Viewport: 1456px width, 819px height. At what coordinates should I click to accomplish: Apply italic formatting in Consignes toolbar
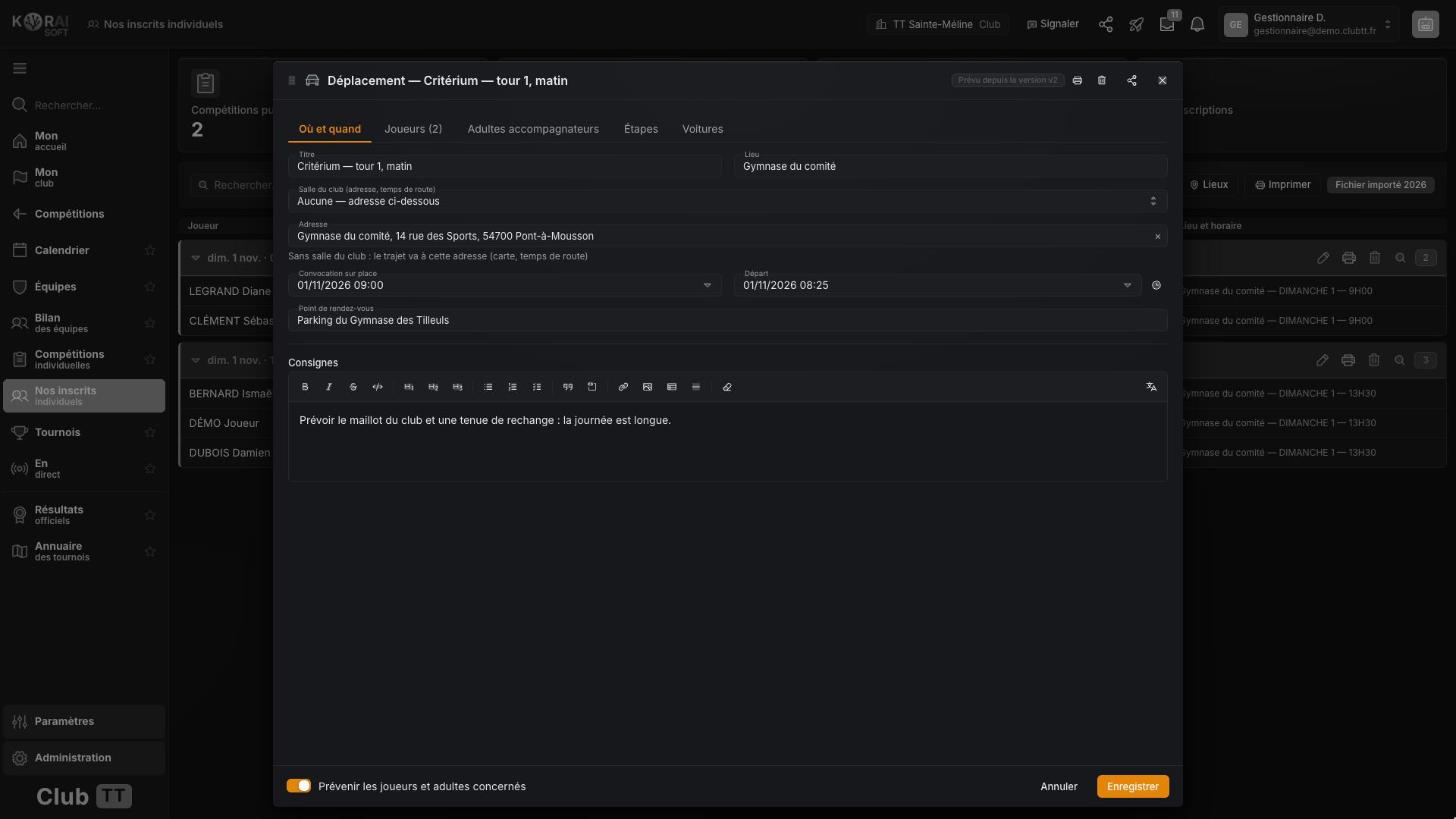pyautogui.click(x=329, y=387)
